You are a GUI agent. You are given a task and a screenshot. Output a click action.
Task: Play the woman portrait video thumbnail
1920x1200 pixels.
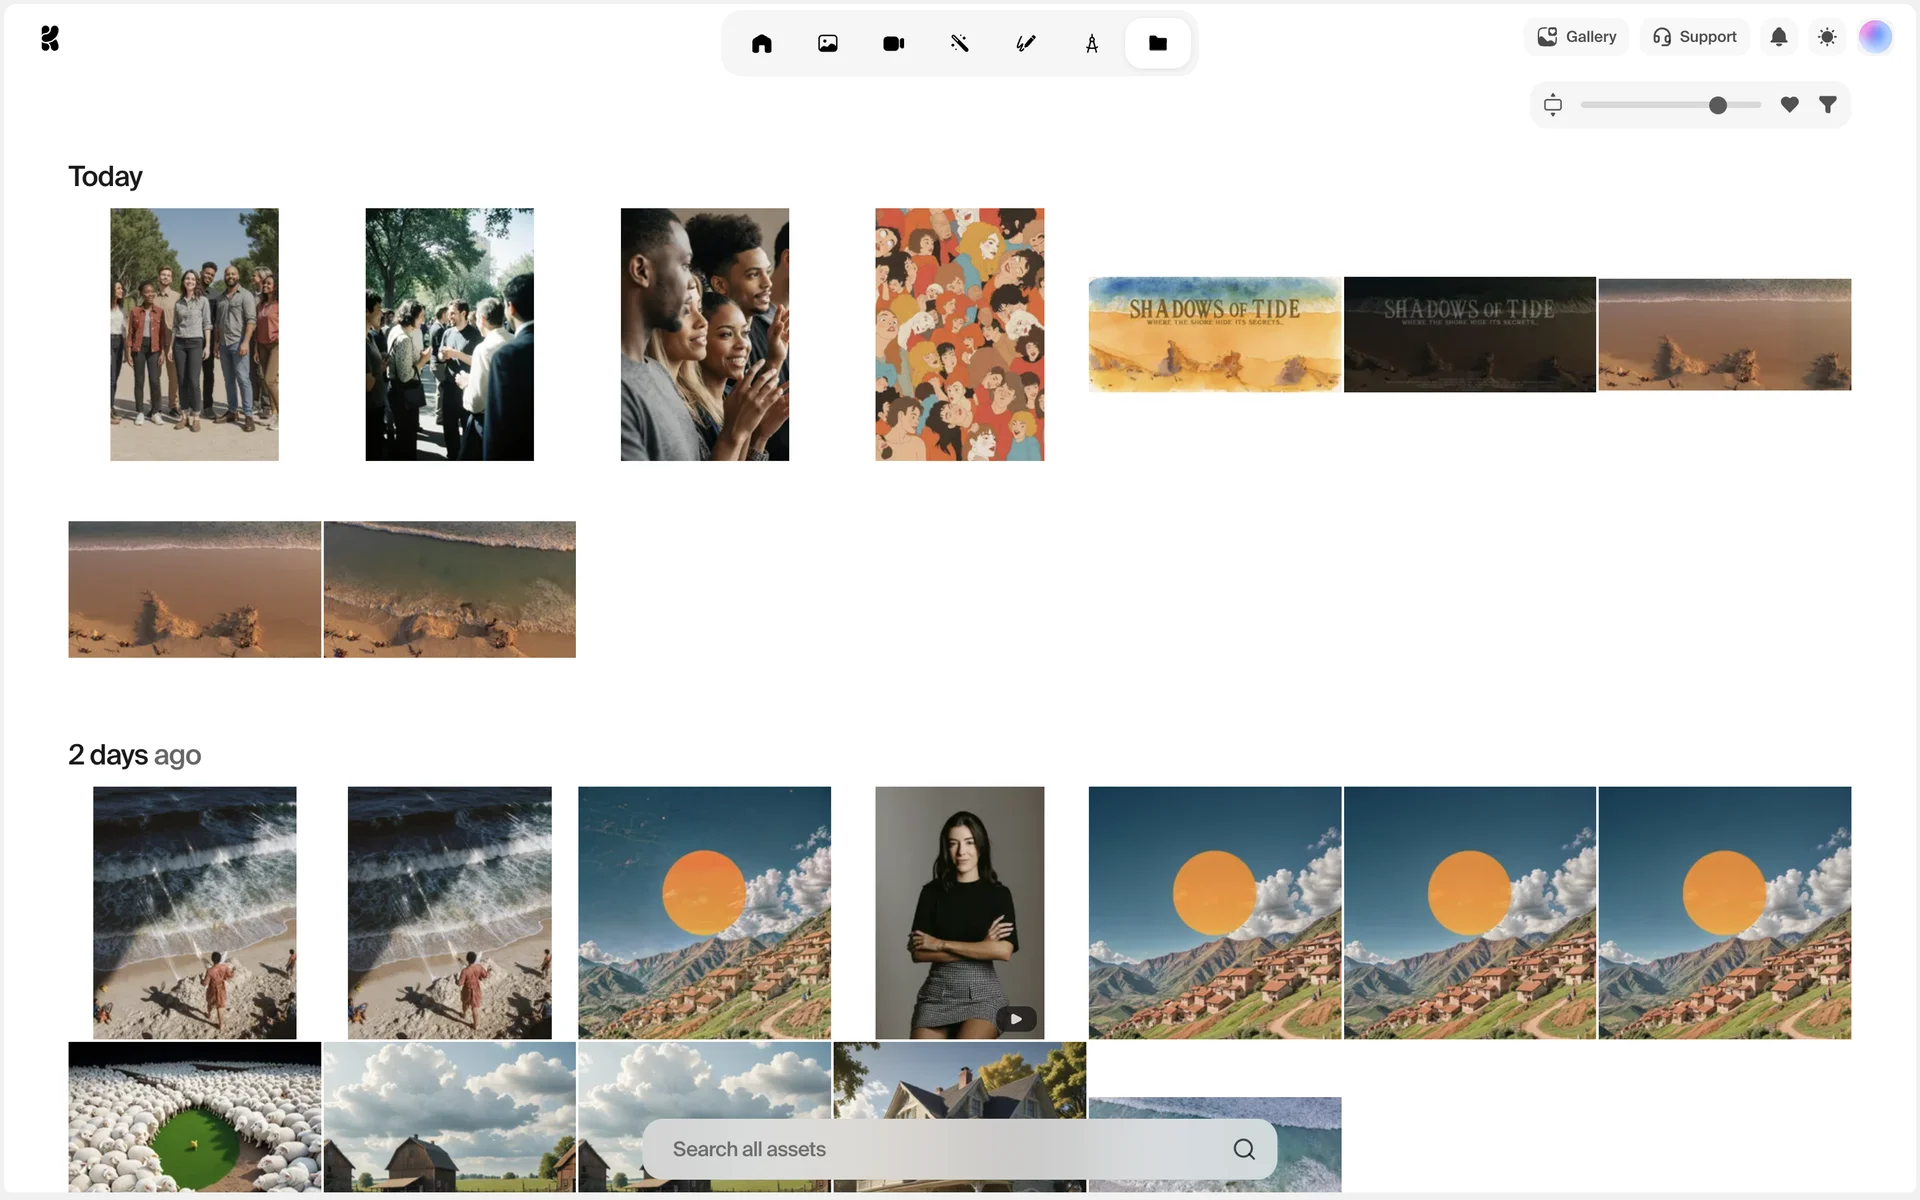(x=1015, y=1019)
